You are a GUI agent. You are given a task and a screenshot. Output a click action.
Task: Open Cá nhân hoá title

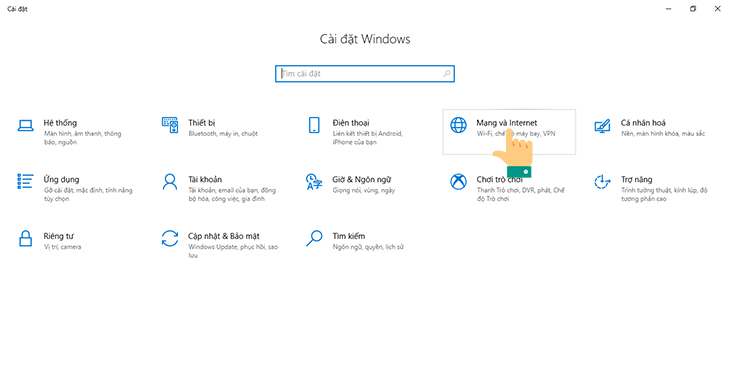[643, 123]
